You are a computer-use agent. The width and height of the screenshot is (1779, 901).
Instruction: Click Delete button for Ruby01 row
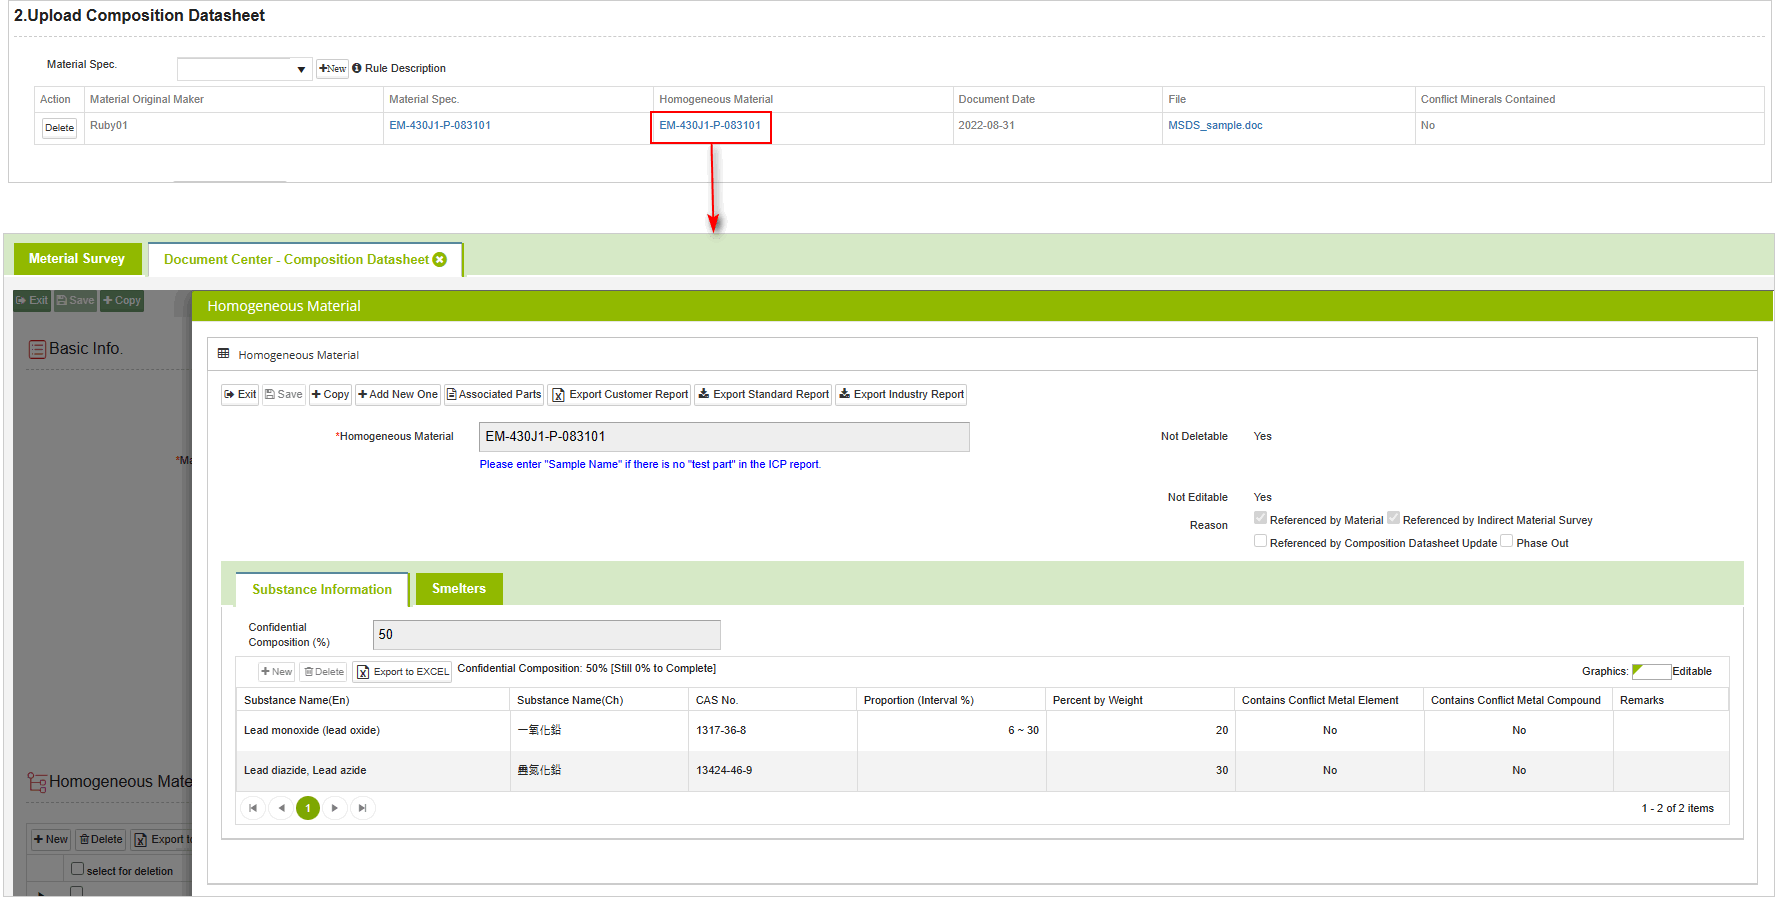(x=60, y=128)
